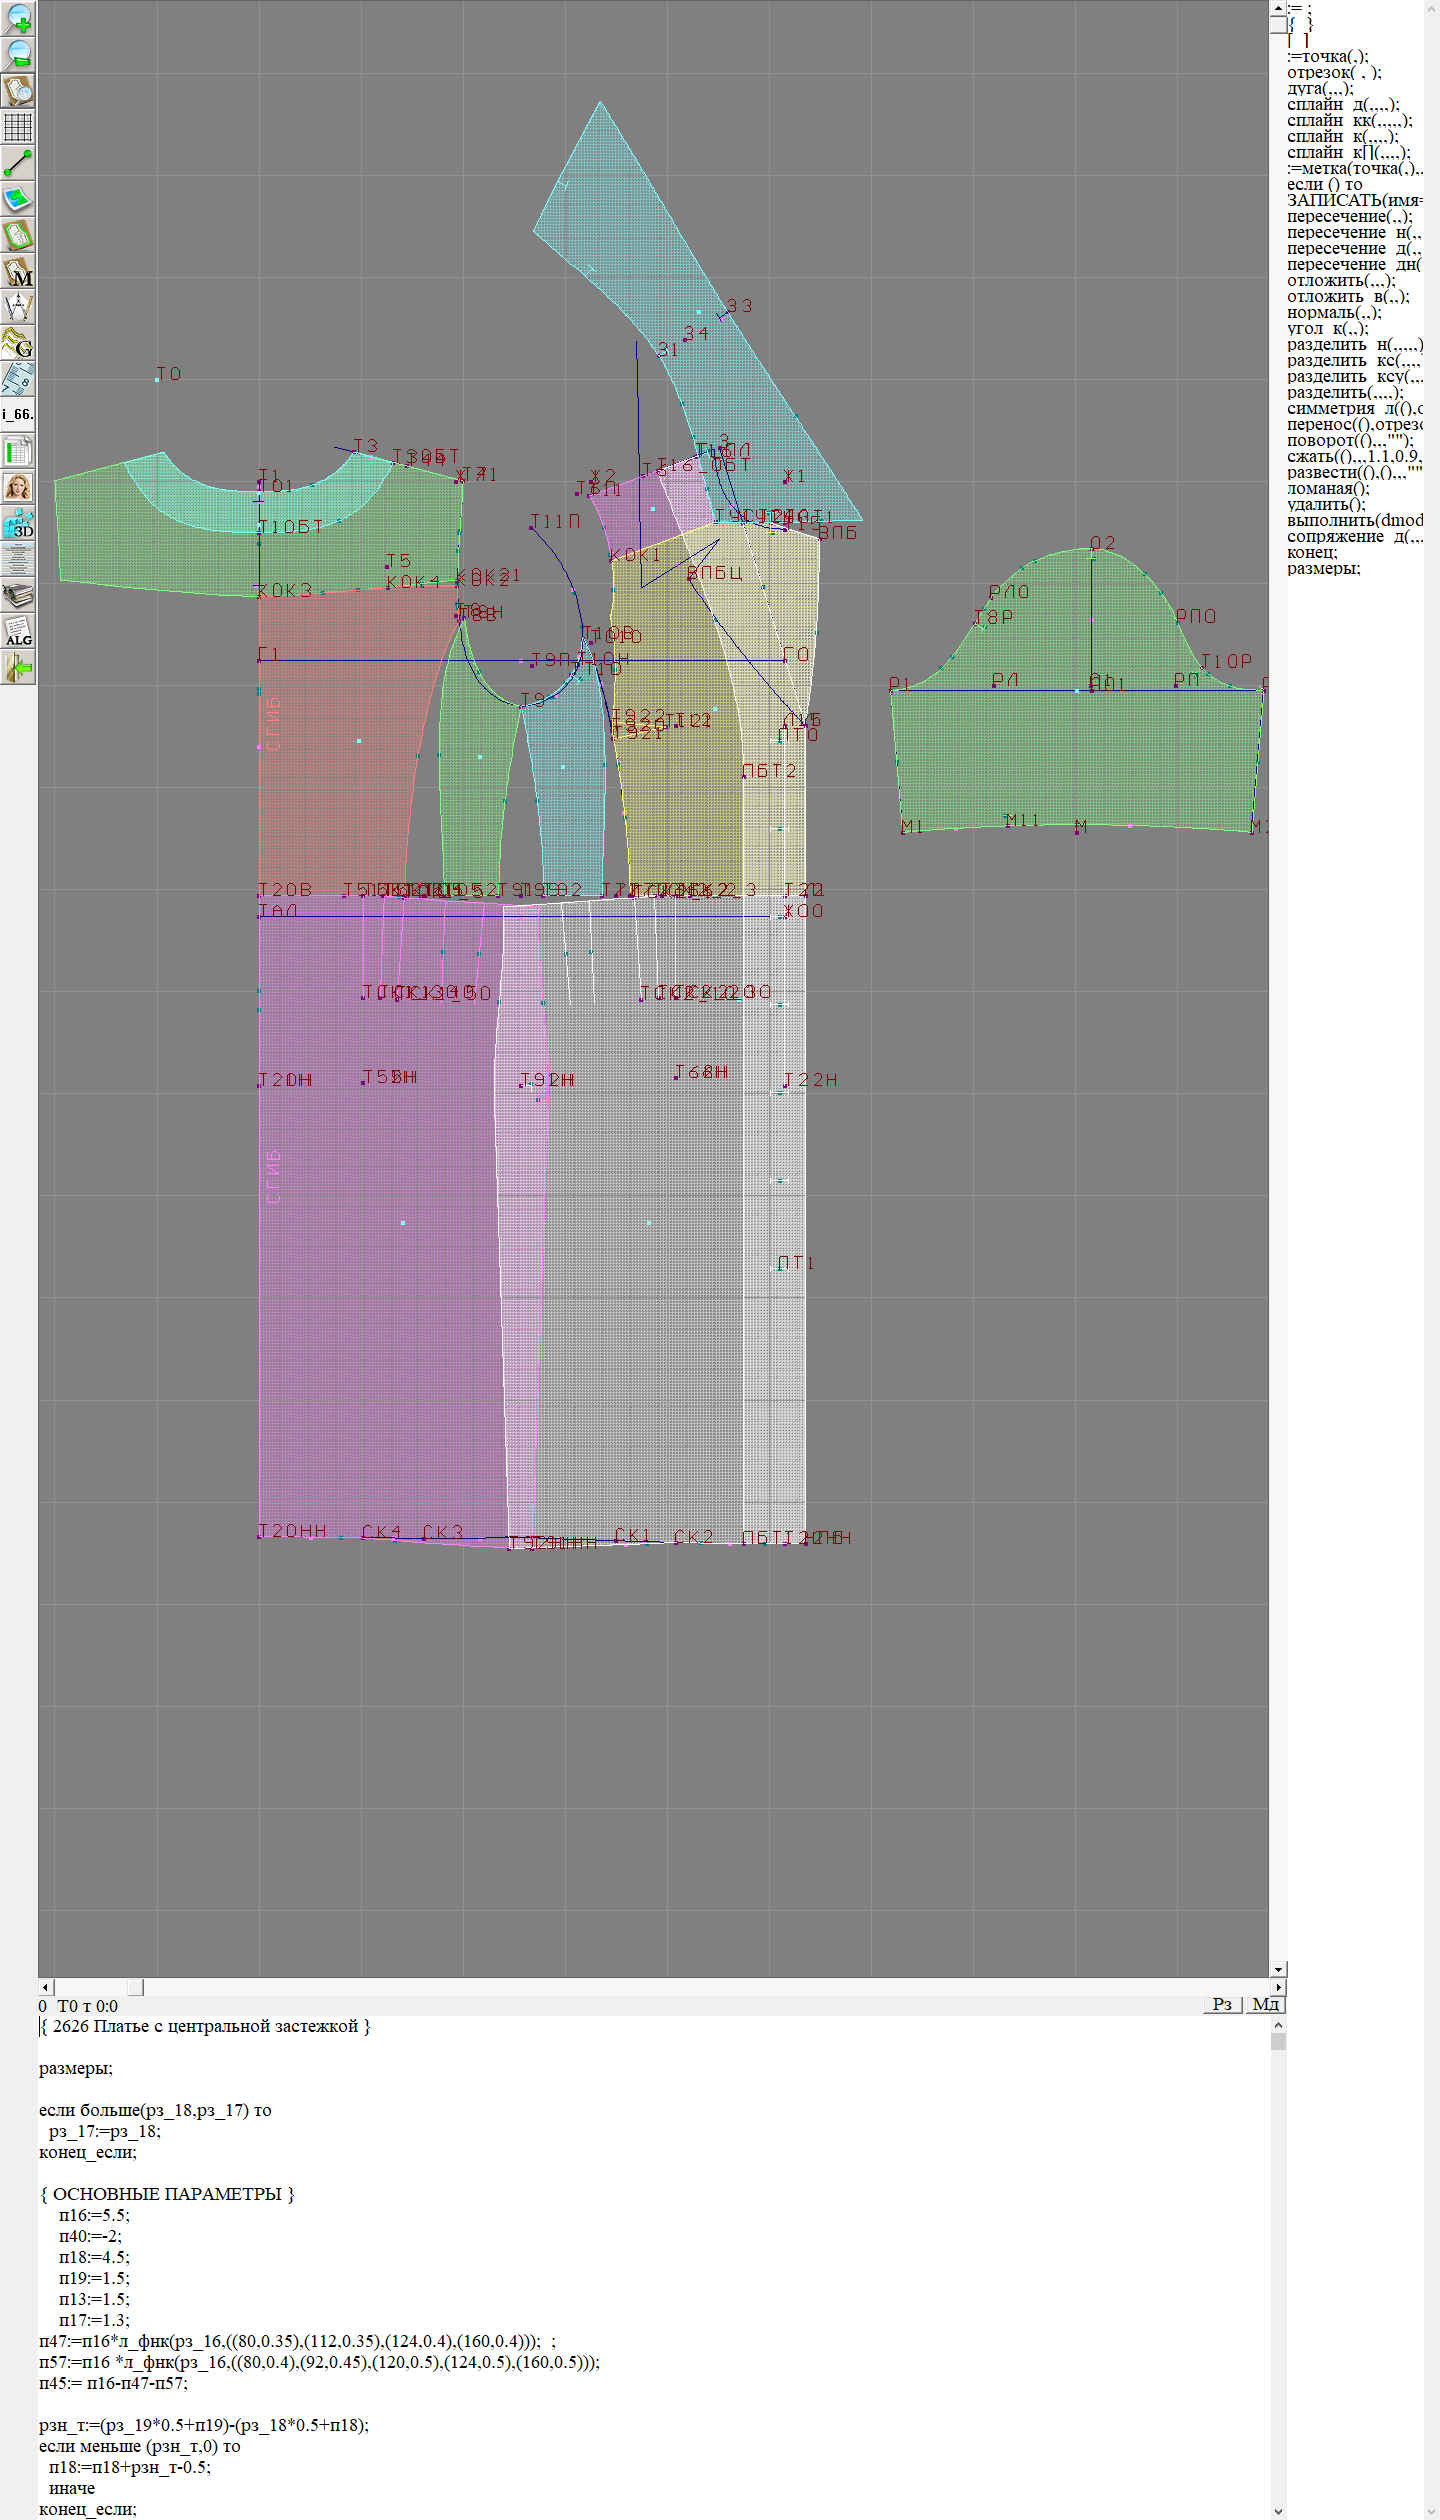The width and height of the screenshot is (1440, 2520).
Task: Open the ALG algorithm icon
Action: [x=18, y=631]
